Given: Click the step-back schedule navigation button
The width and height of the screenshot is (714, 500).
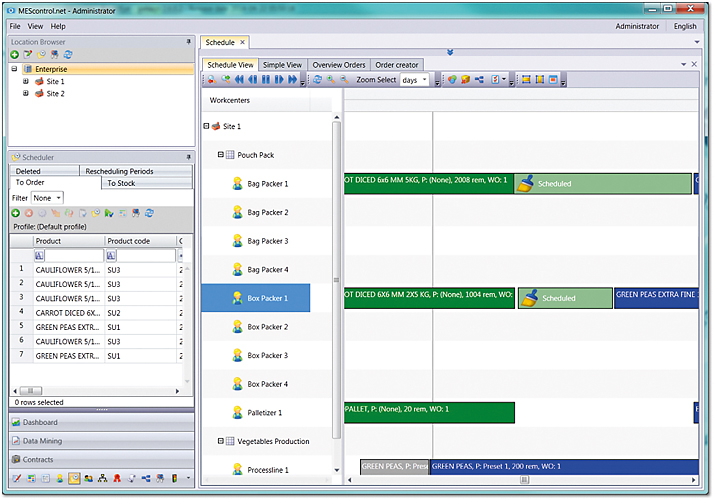Looking at the screenshot, I should (253, 80).
